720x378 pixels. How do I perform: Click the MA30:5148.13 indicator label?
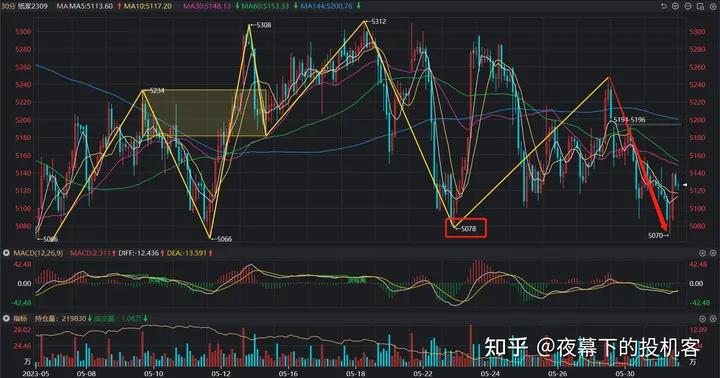(207, 6)
